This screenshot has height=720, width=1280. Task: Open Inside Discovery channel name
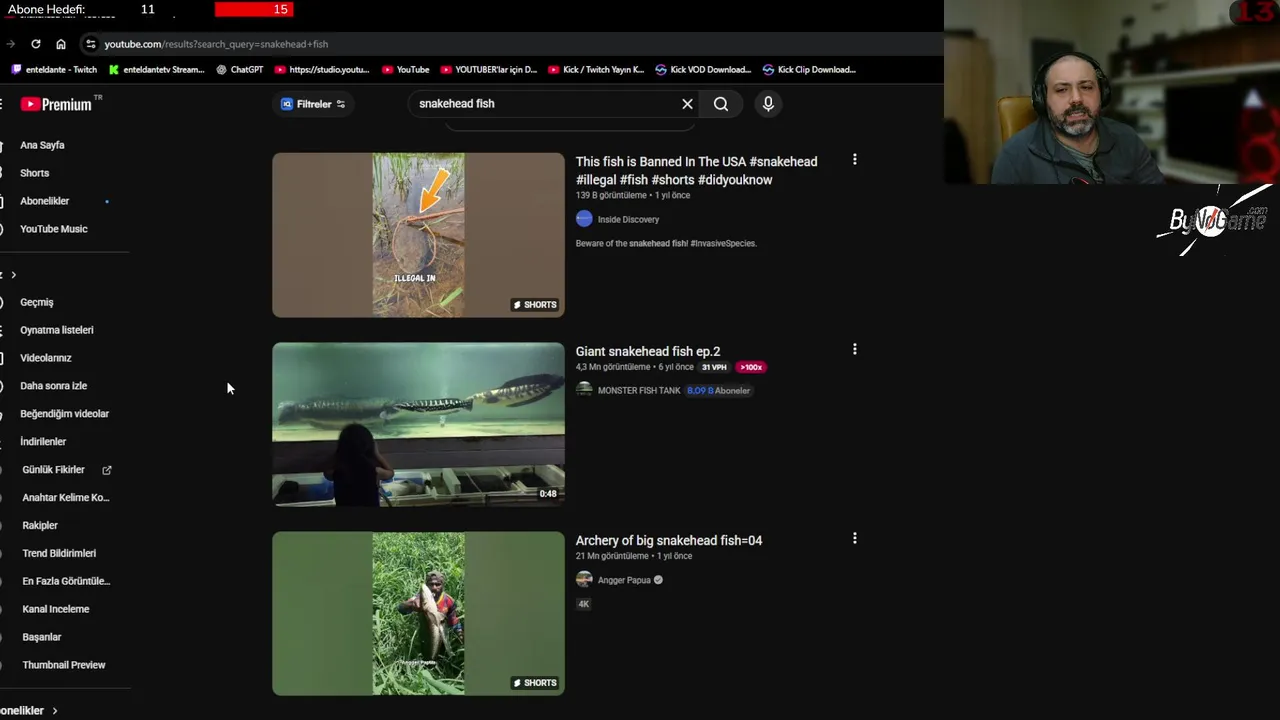coord(628,219)
